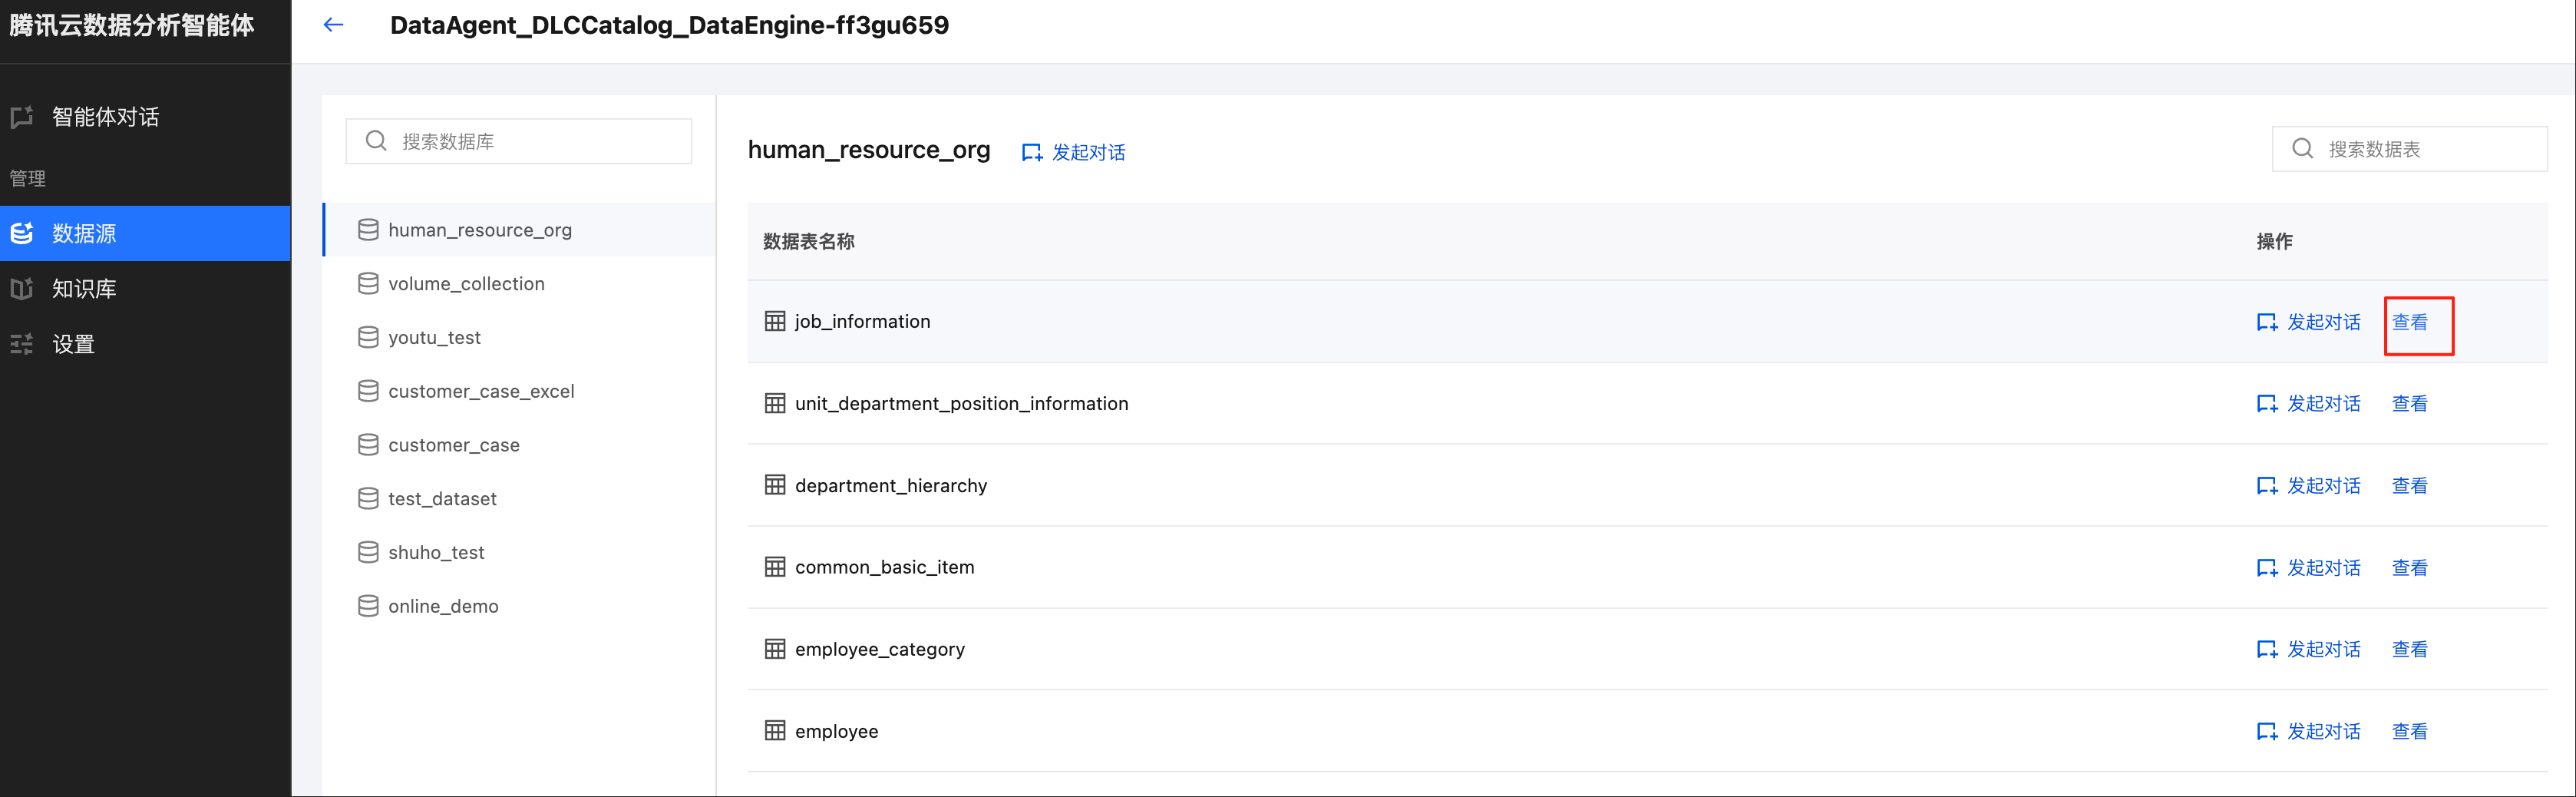Viewport: 2576px width, 797px height.
Task: Click database icon beside customer_case_excel
Action: [368, 391]
